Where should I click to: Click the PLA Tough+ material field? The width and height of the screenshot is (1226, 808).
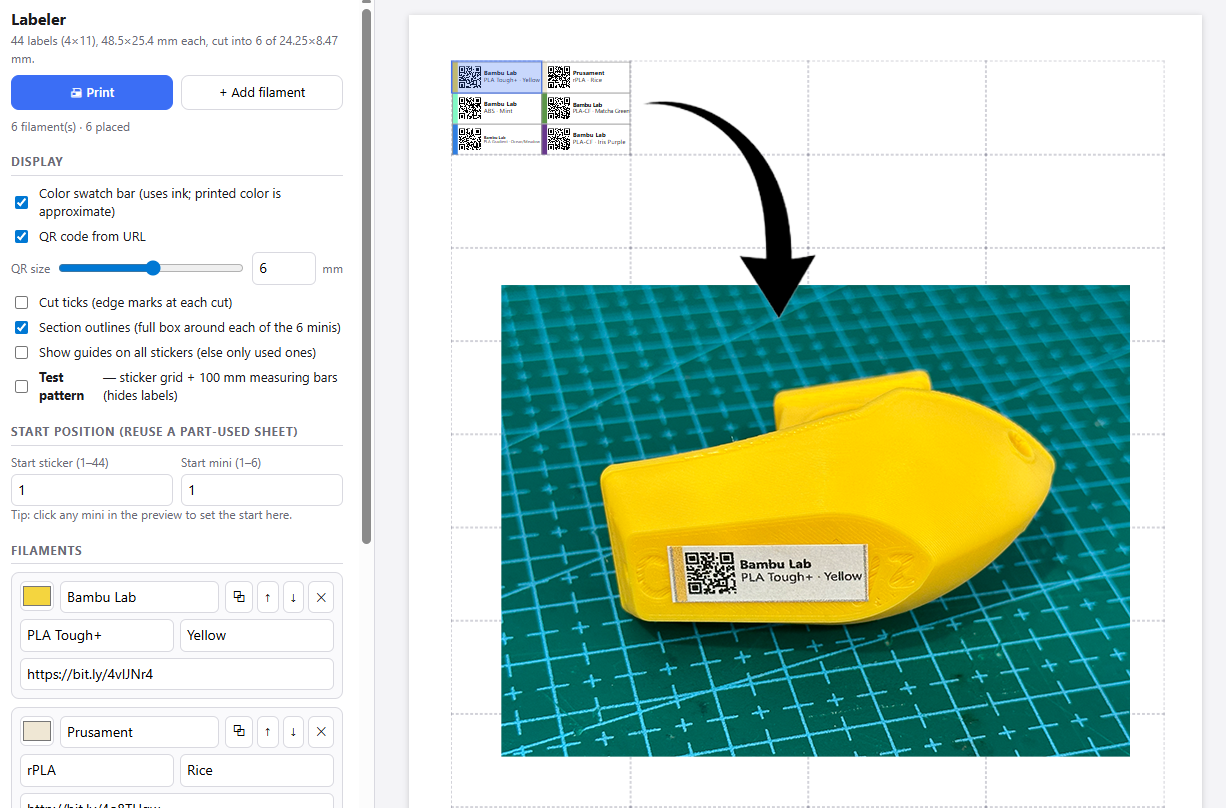click(x=97, y=635)
